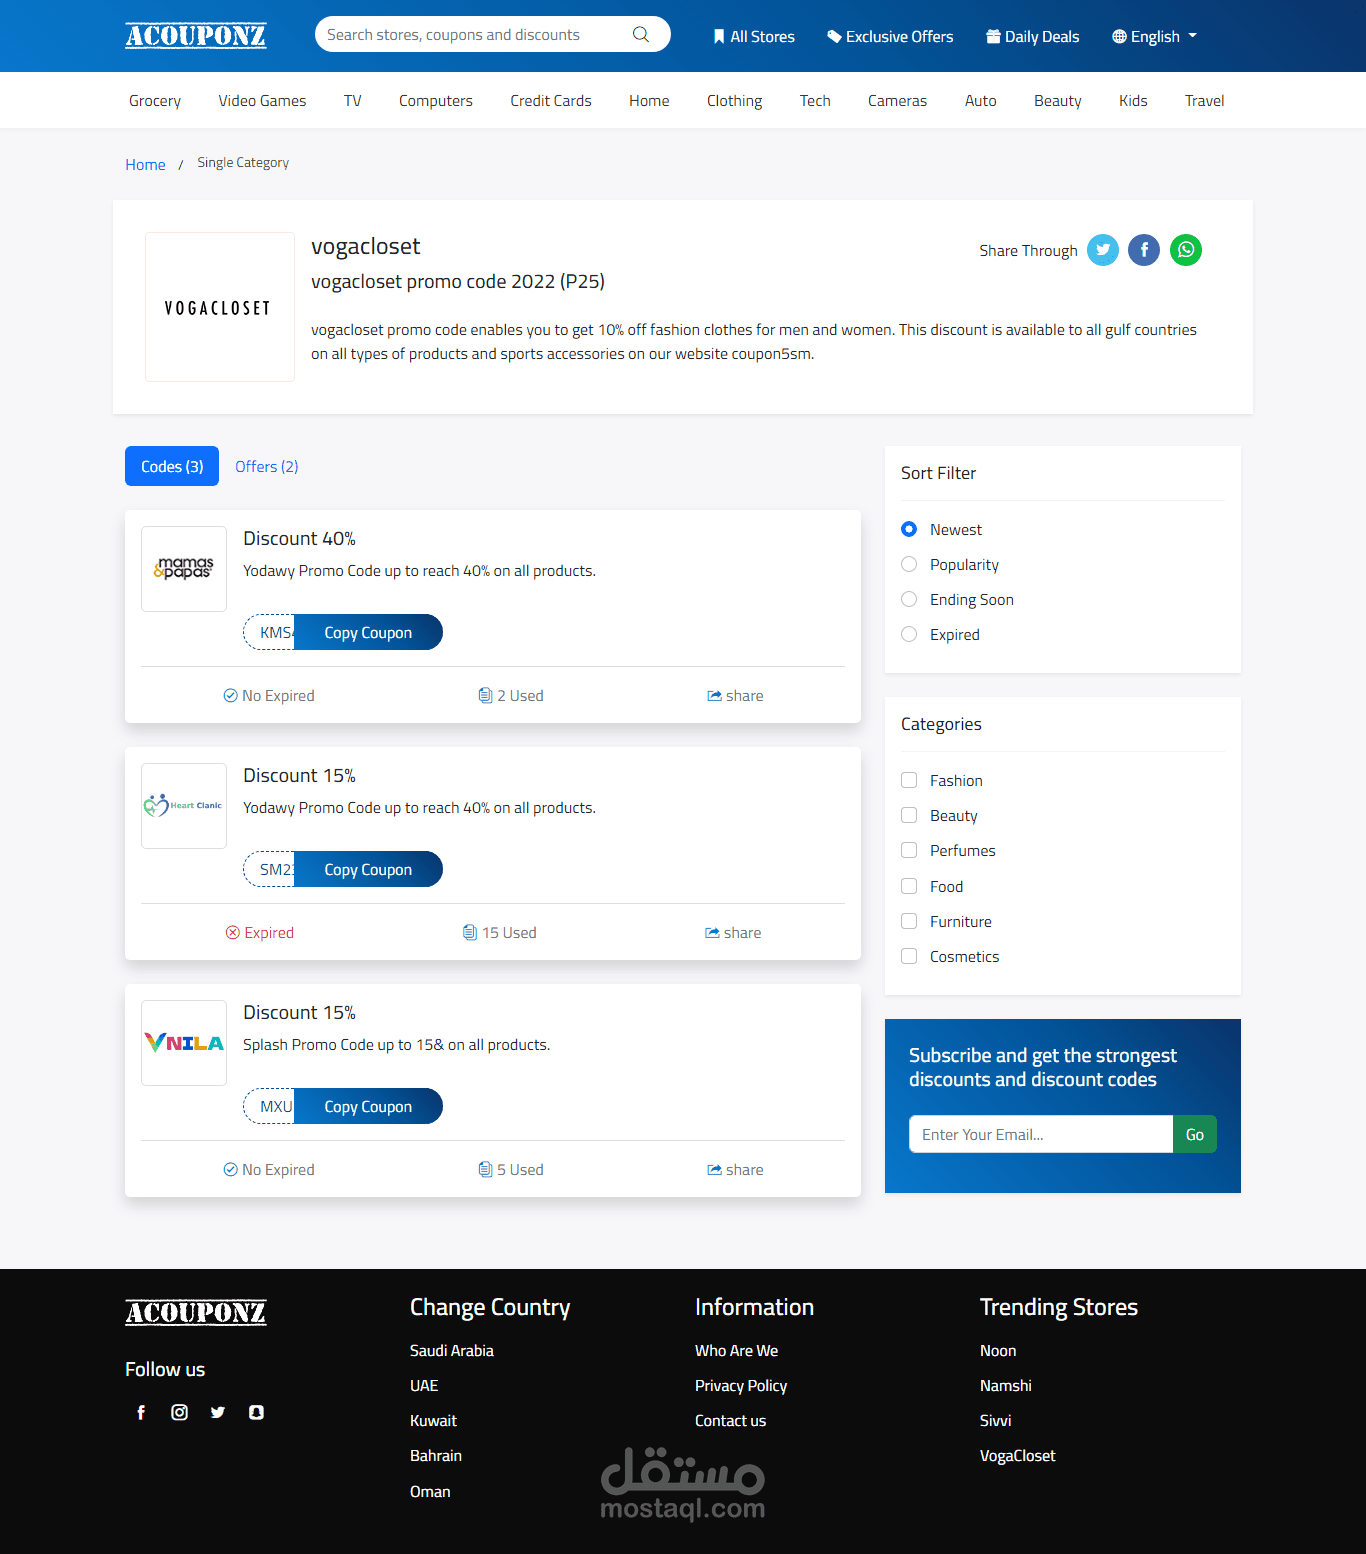
Task: Open Kids category menu
Action: [x=1133, y=101]
